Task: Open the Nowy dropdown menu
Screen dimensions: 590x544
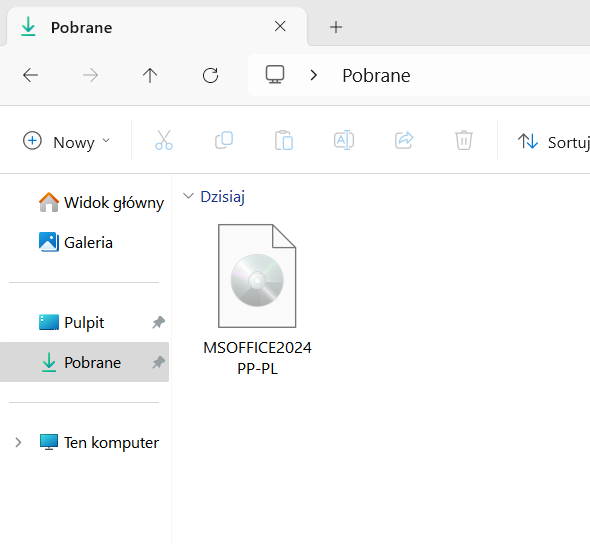Action: coord(66,141)
